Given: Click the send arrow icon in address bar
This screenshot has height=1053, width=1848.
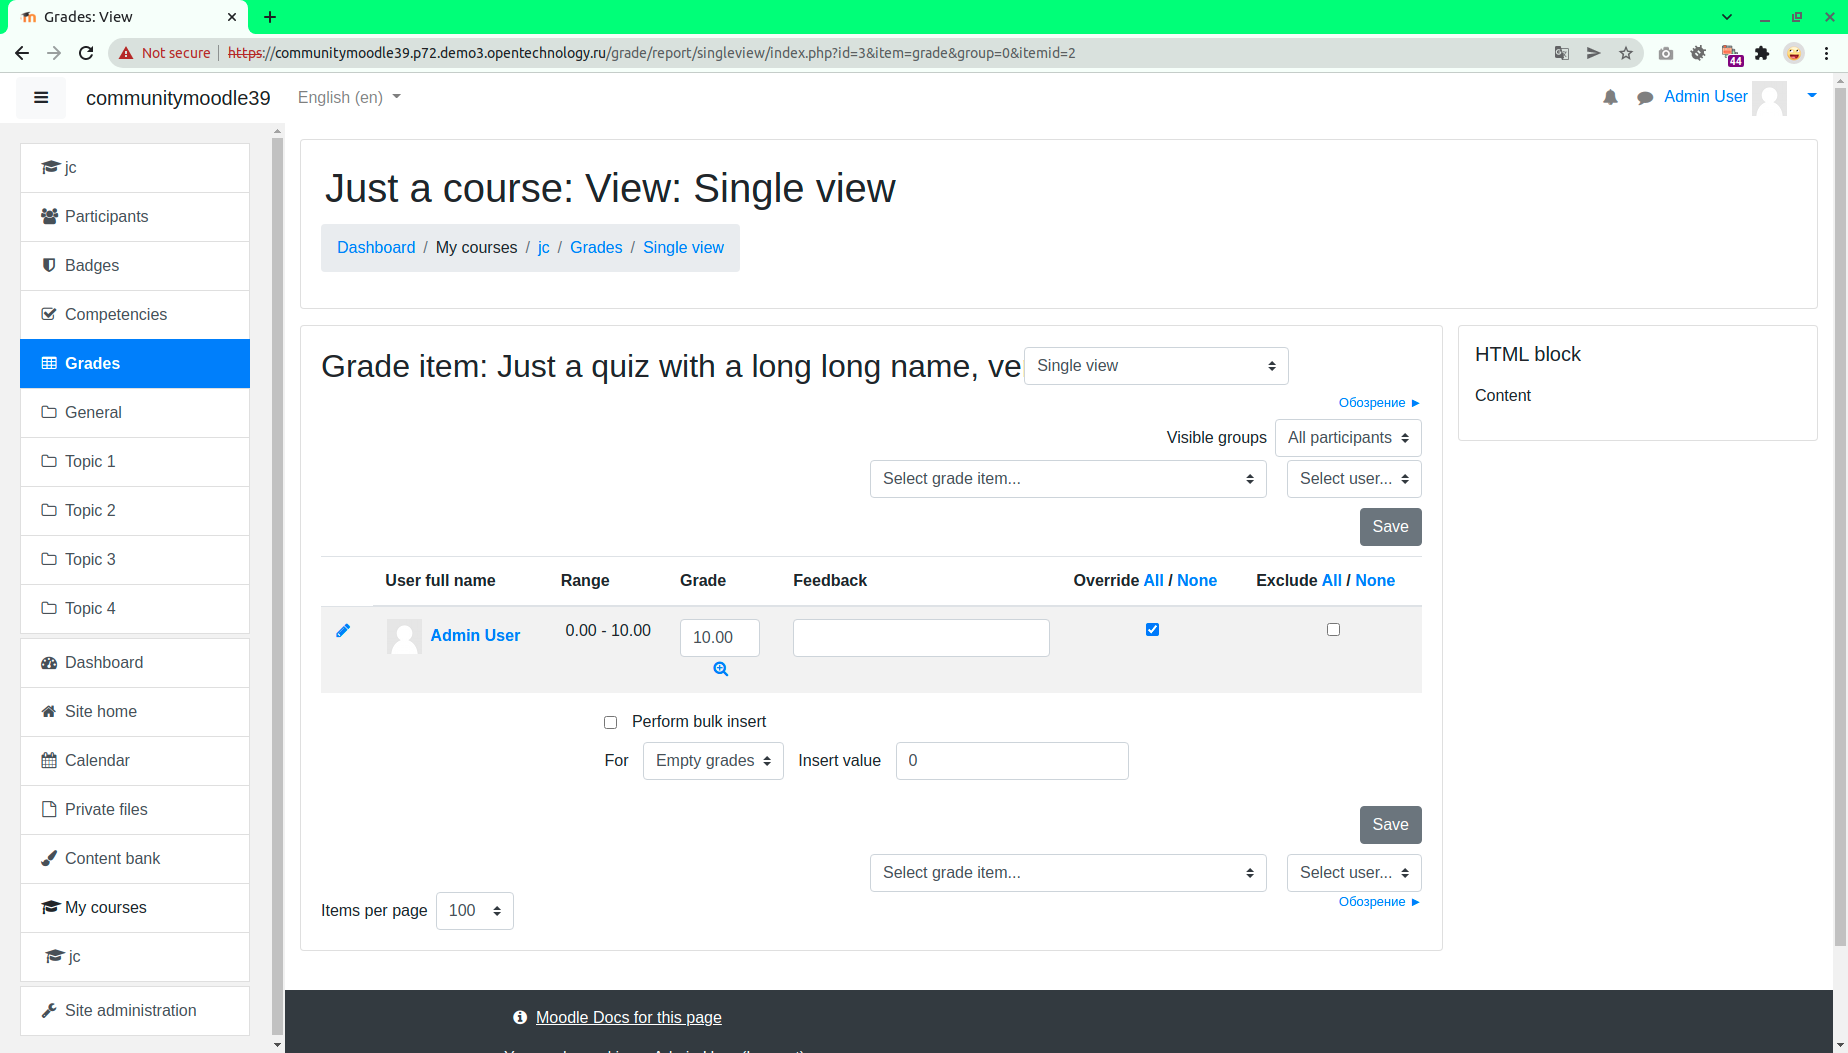Looking at the screenshot, I should 1594,53.
